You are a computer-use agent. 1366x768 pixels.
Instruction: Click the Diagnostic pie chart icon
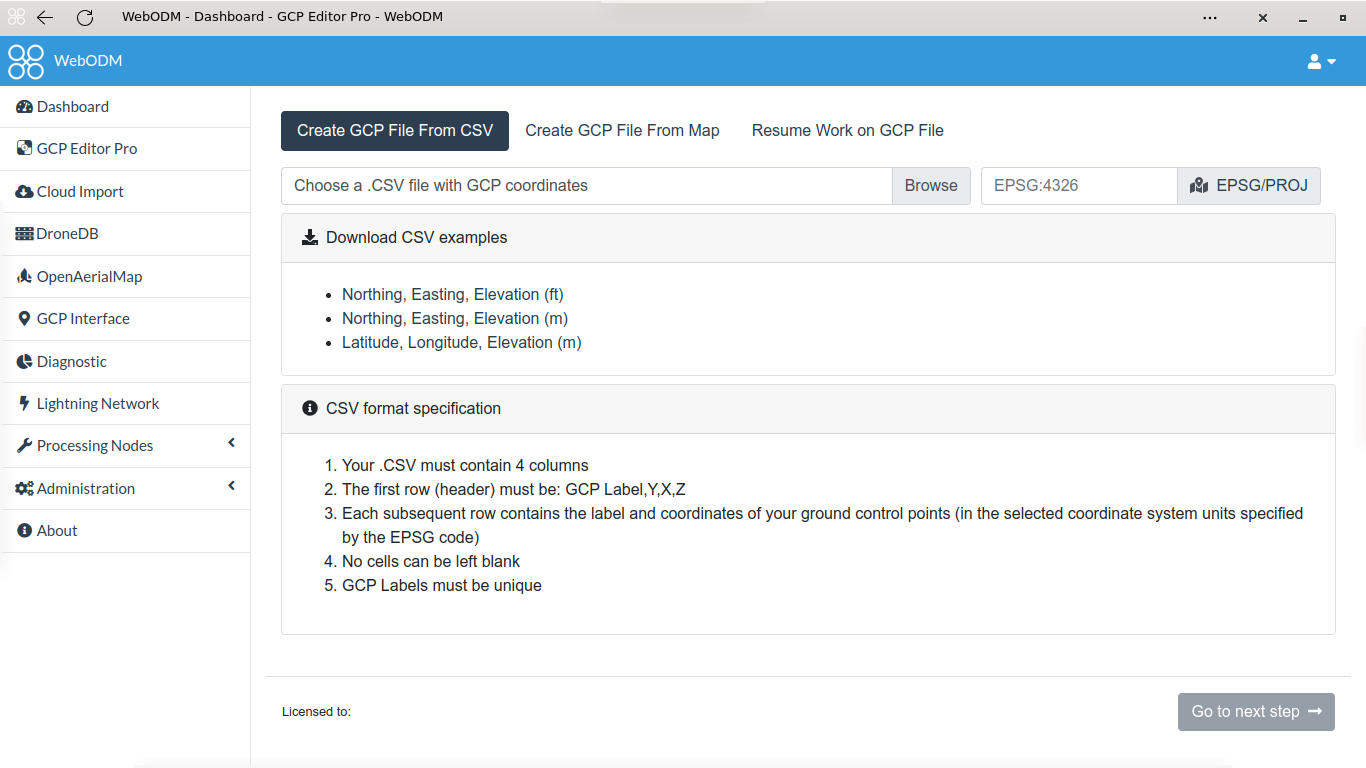click(x=25, y=362)
